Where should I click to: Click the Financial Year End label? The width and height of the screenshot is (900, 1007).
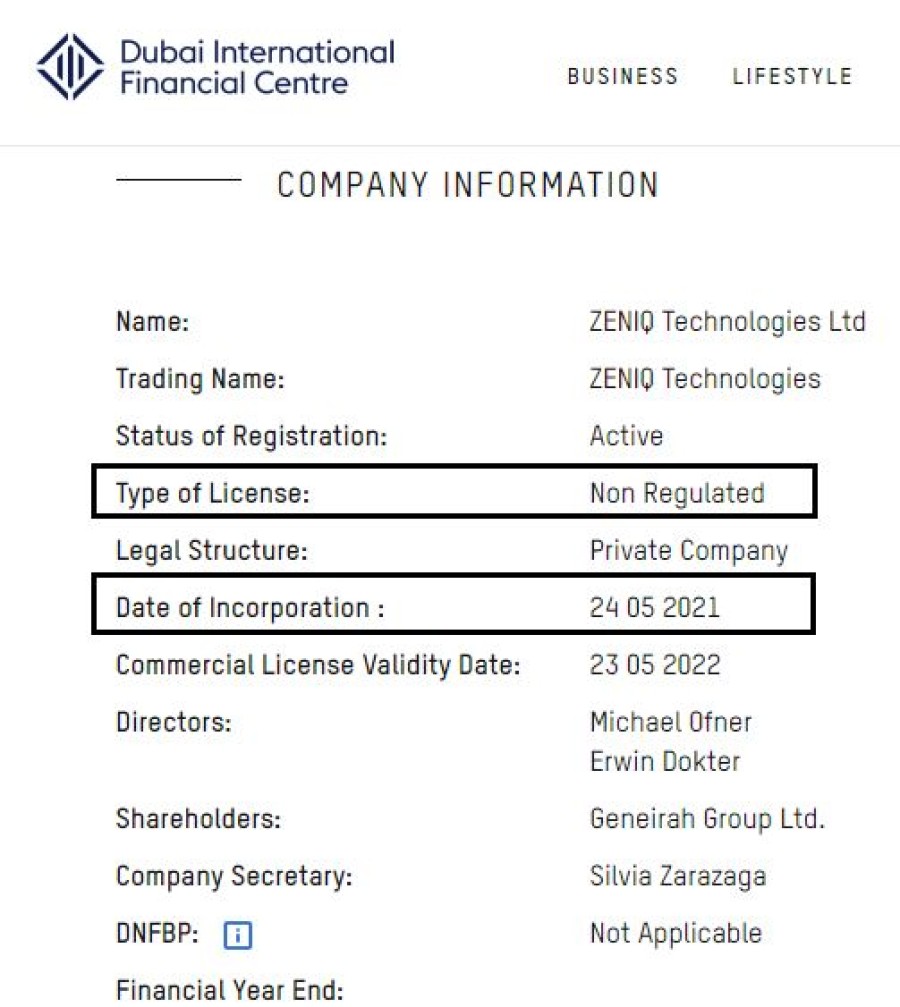point(229,990)
